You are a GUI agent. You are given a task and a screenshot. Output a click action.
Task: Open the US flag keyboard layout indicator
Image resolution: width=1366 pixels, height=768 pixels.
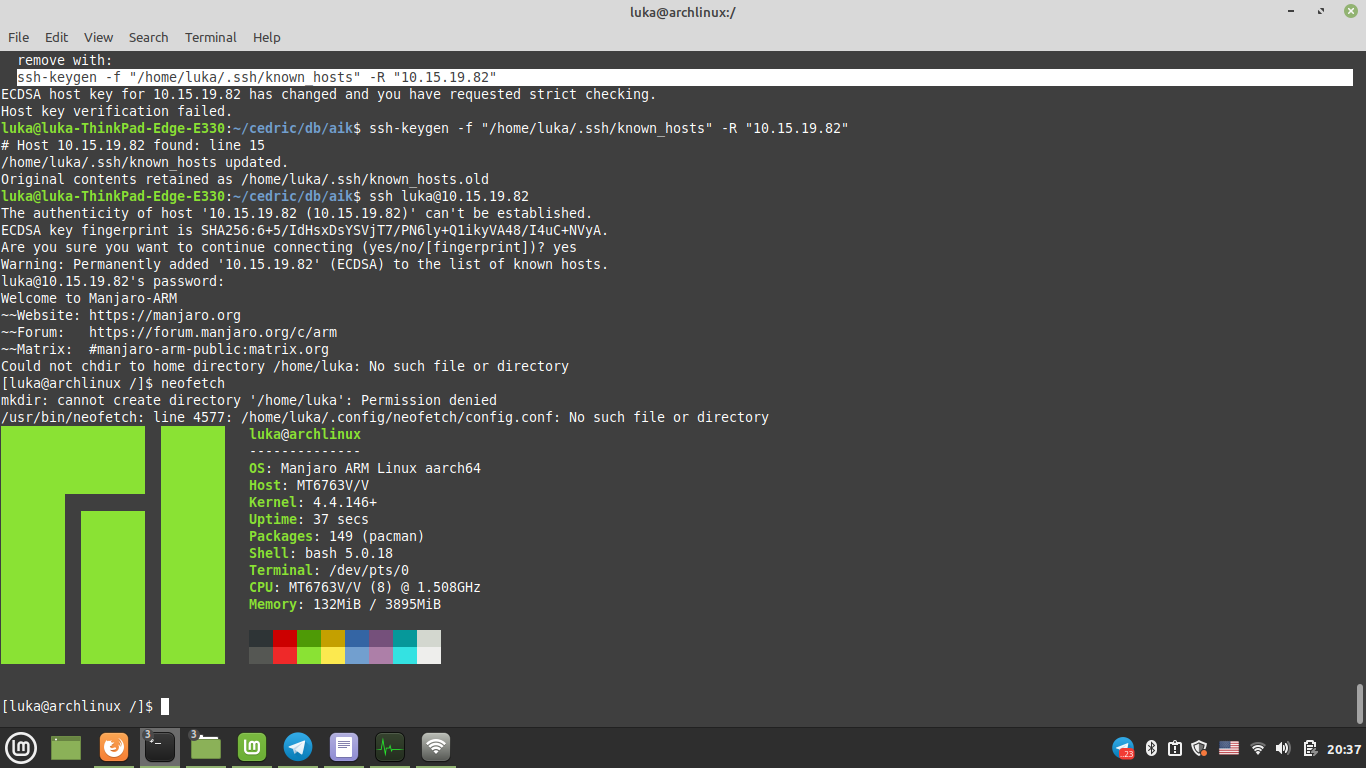point(1228,748)
